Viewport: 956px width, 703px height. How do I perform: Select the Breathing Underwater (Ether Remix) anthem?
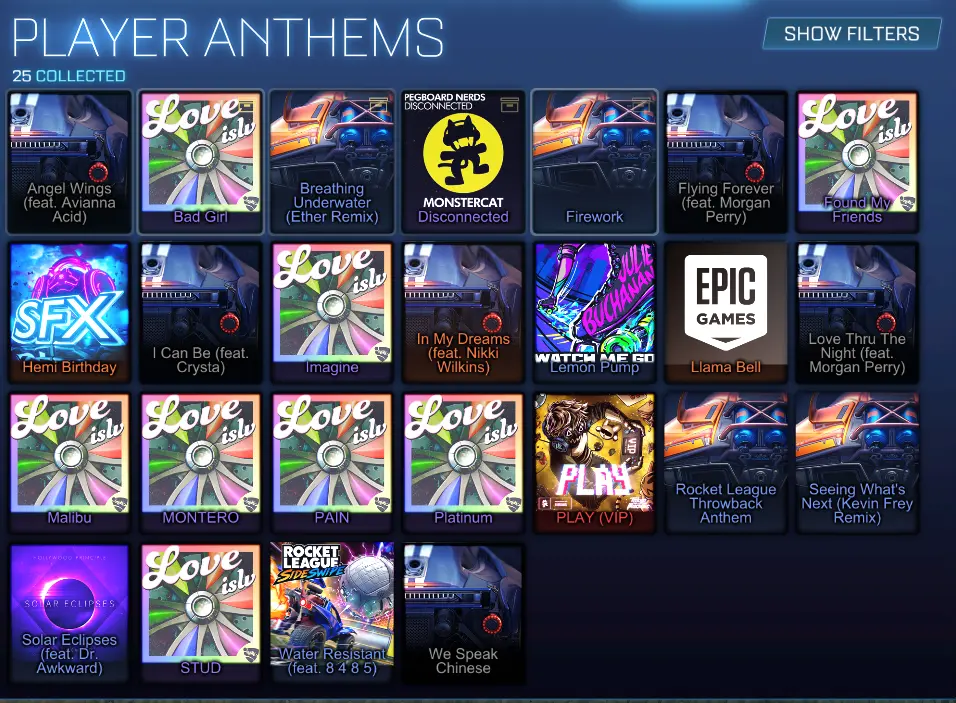[332, 162]
